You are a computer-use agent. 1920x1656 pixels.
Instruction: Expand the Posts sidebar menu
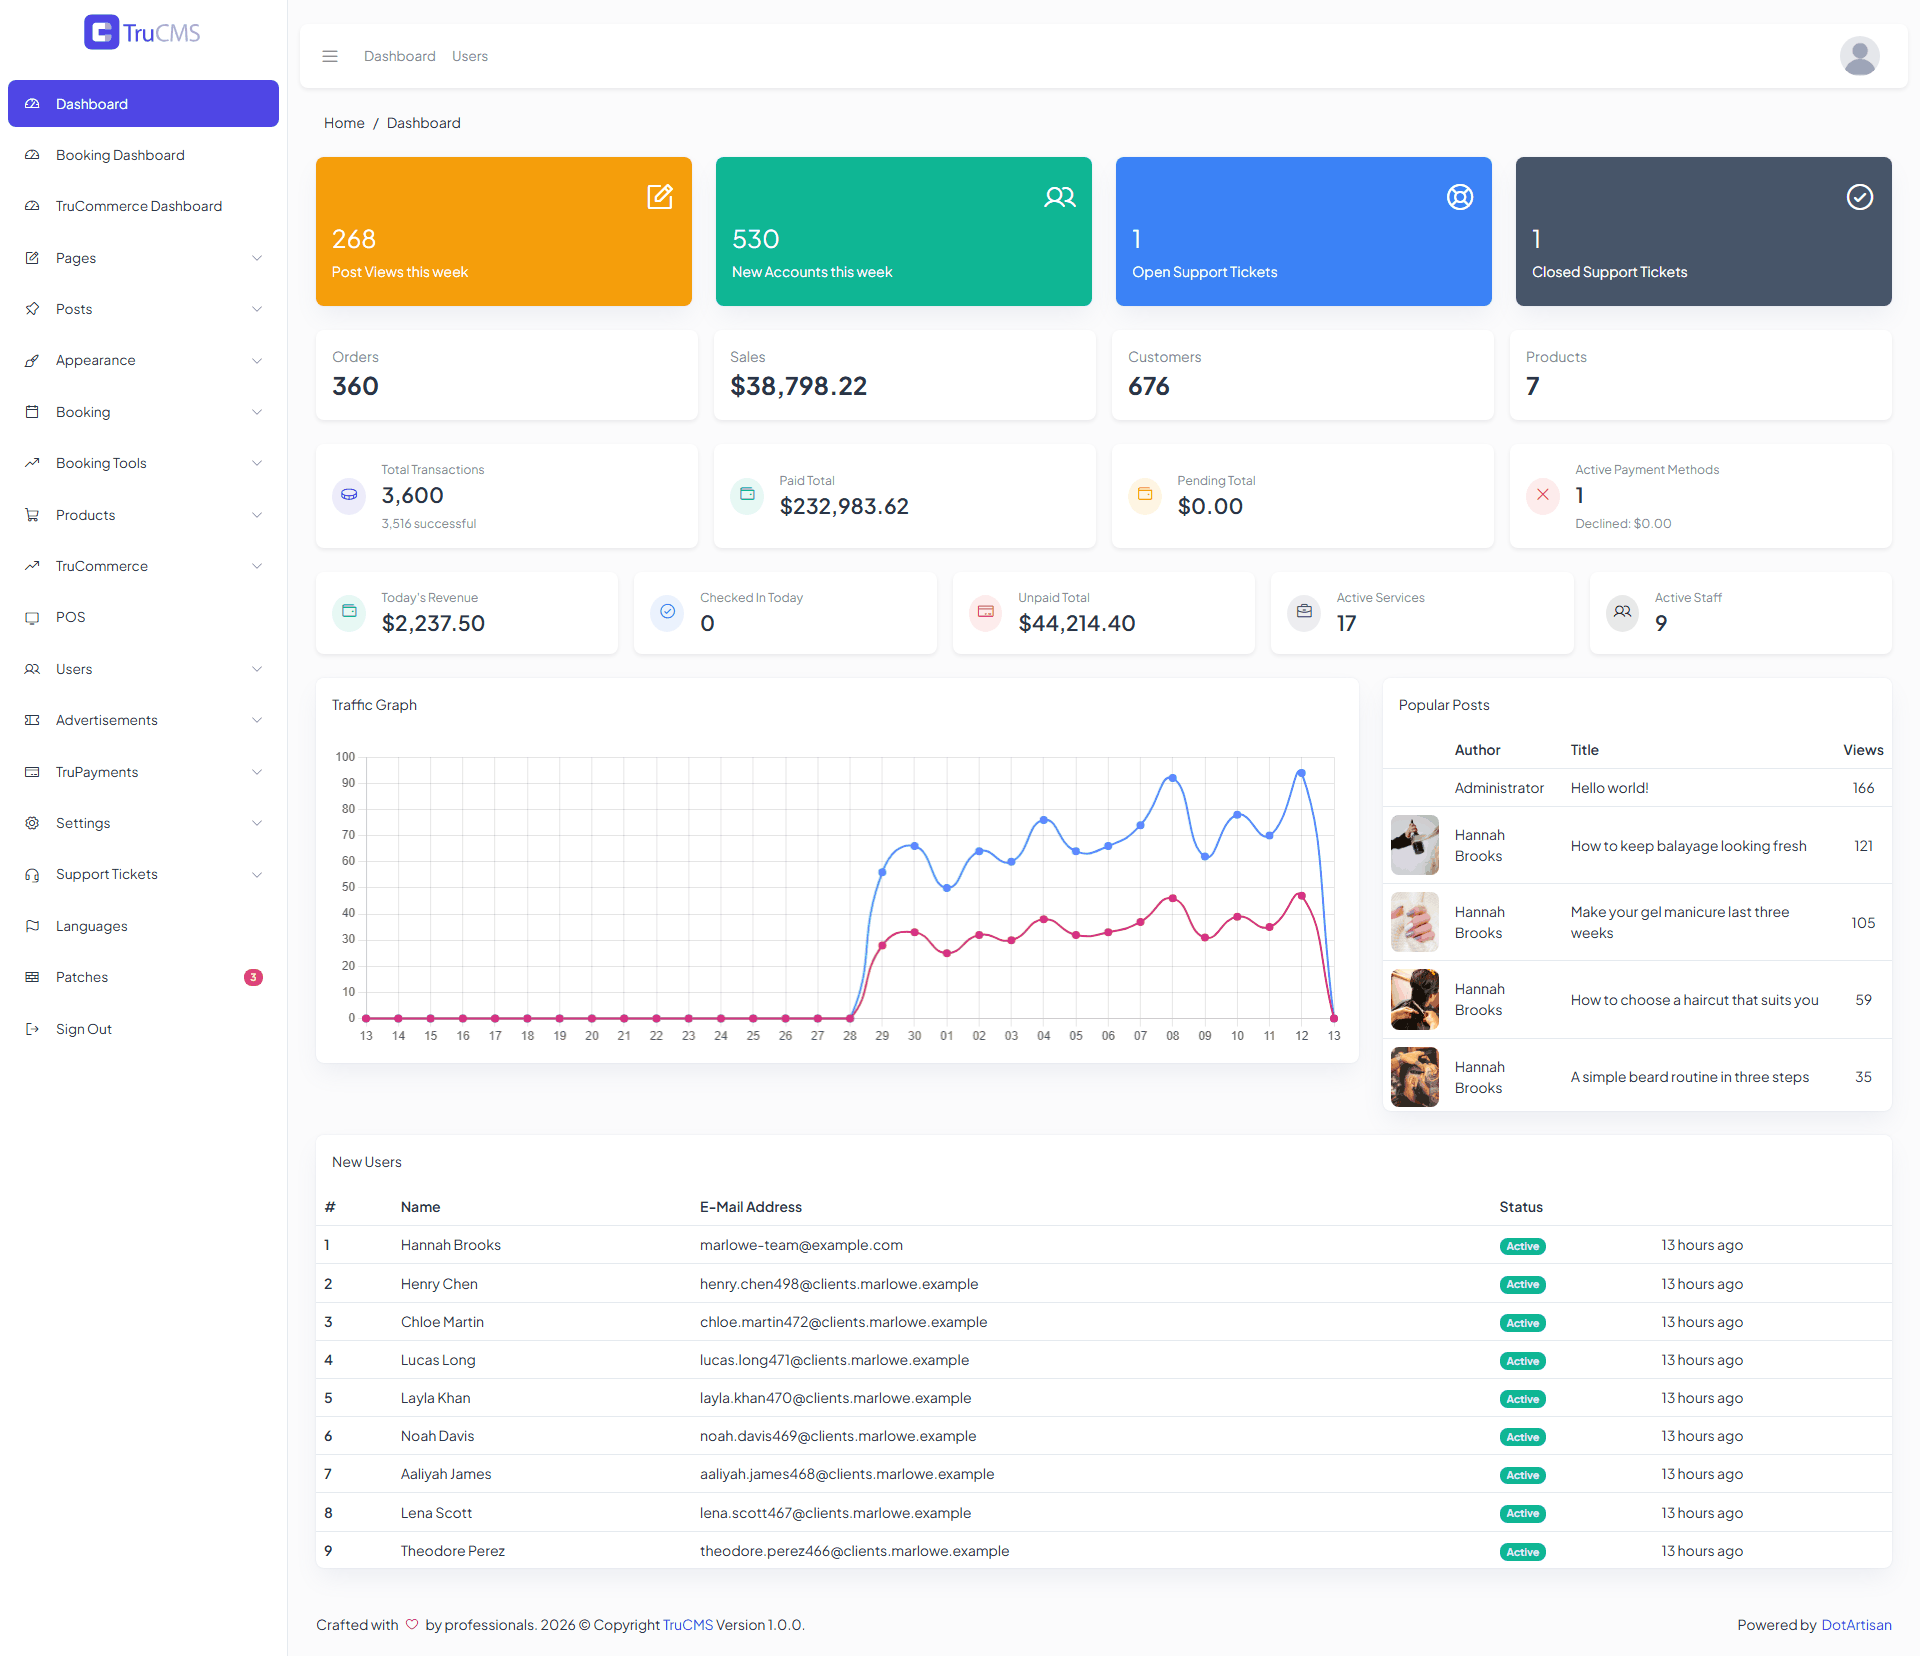point(143,309)
